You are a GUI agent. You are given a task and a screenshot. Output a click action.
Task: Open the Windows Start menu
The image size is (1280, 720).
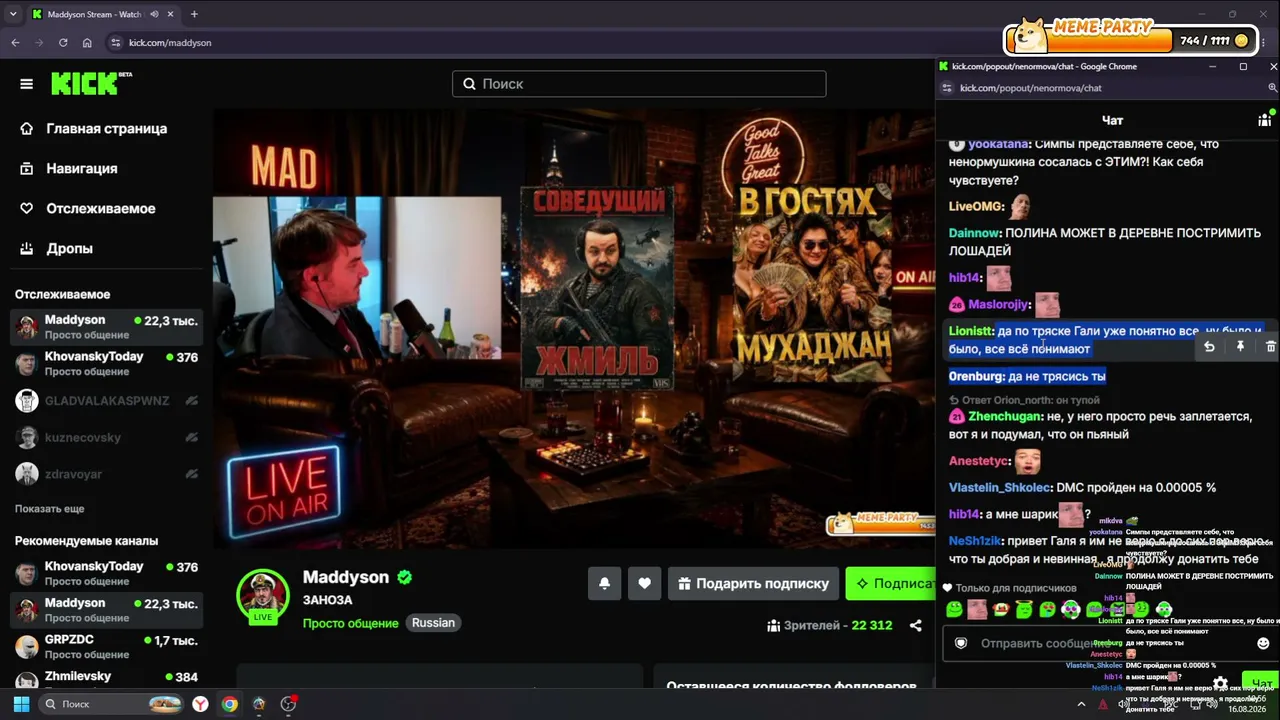click(x=21, y=704)
